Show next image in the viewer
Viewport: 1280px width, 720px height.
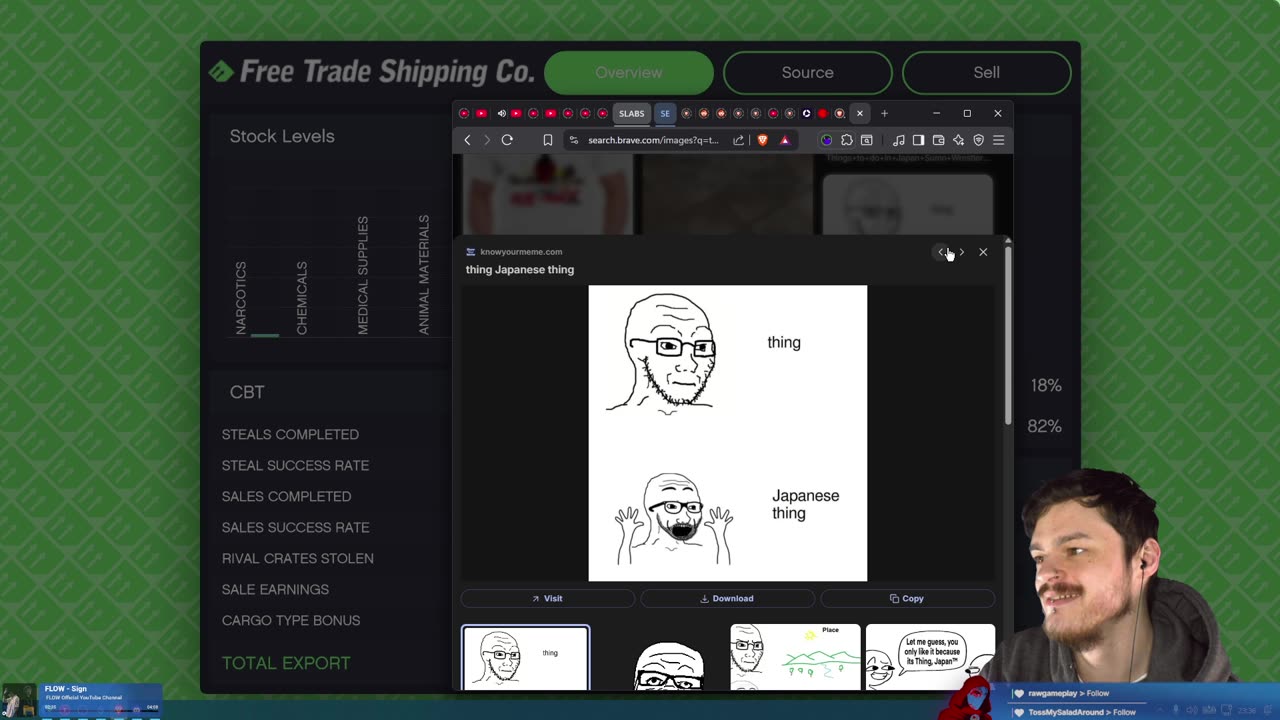(x=962, y=252)
